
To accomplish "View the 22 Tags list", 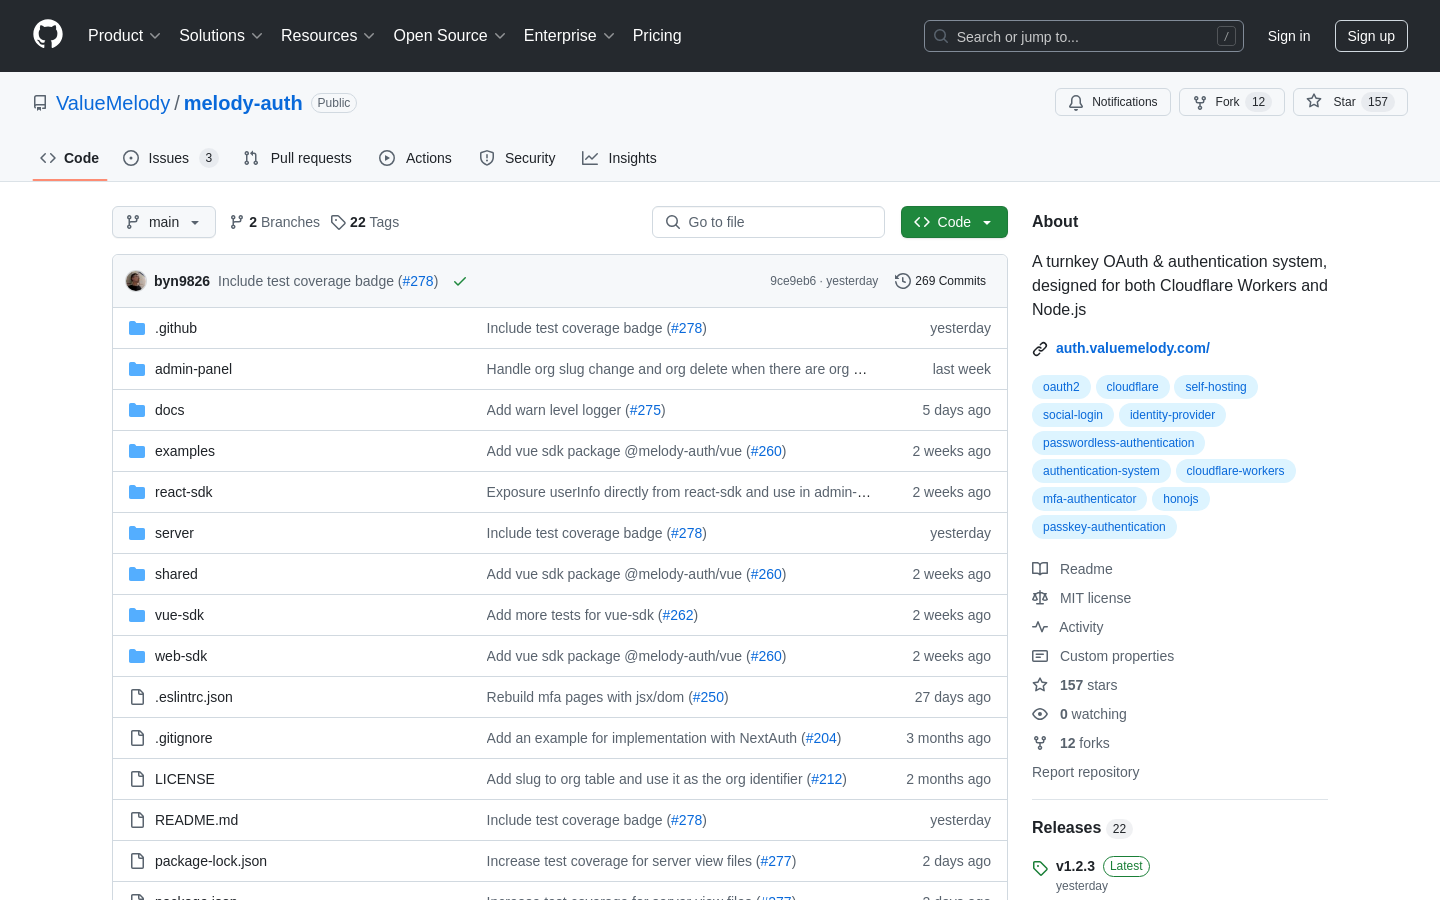I will click(365, 222).
